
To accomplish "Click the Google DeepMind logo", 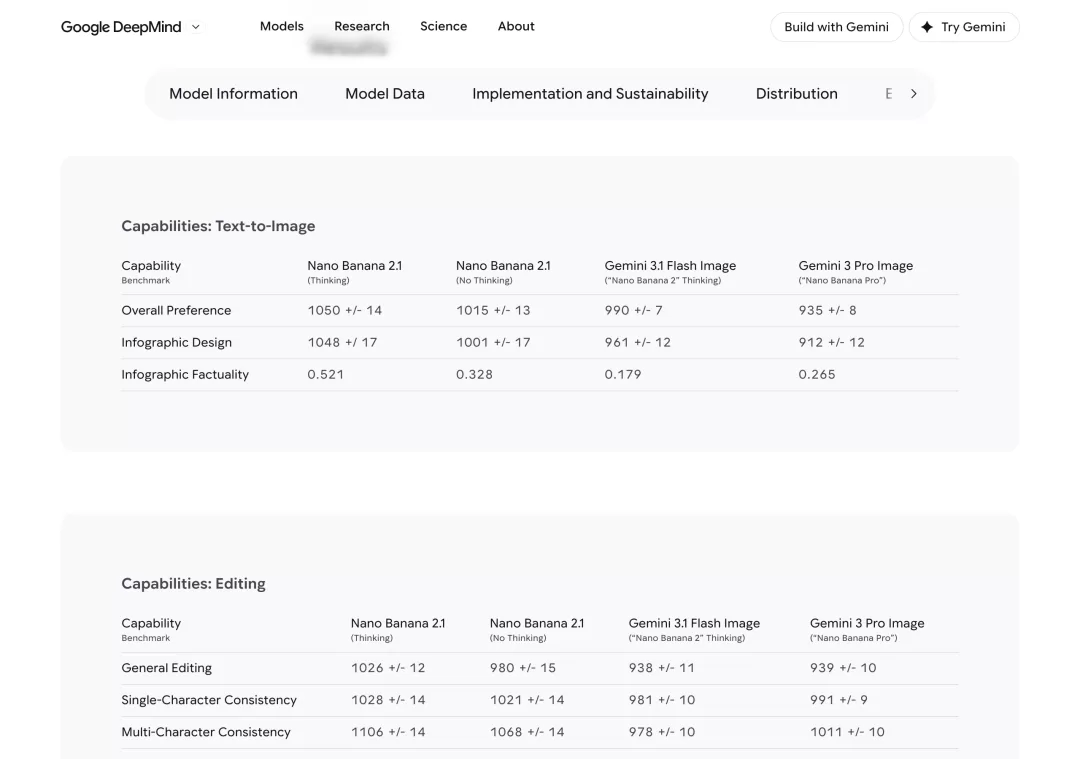I will 121,27.
